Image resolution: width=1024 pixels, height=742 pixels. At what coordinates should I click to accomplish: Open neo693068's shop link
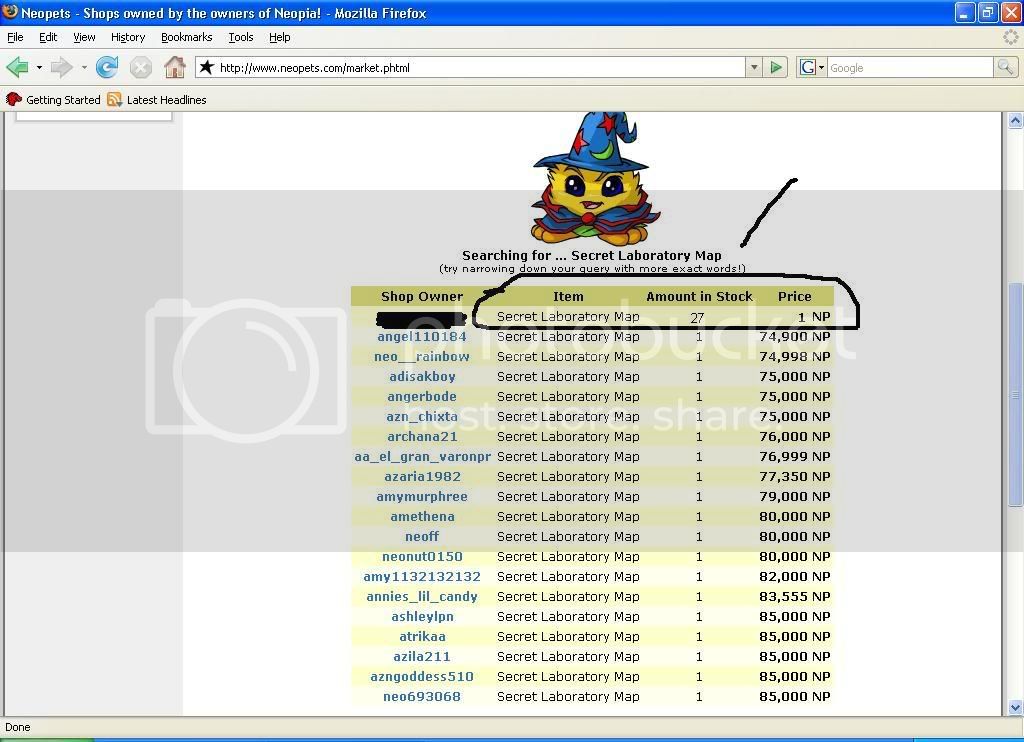pyautogui.click(x=422, y=697)
